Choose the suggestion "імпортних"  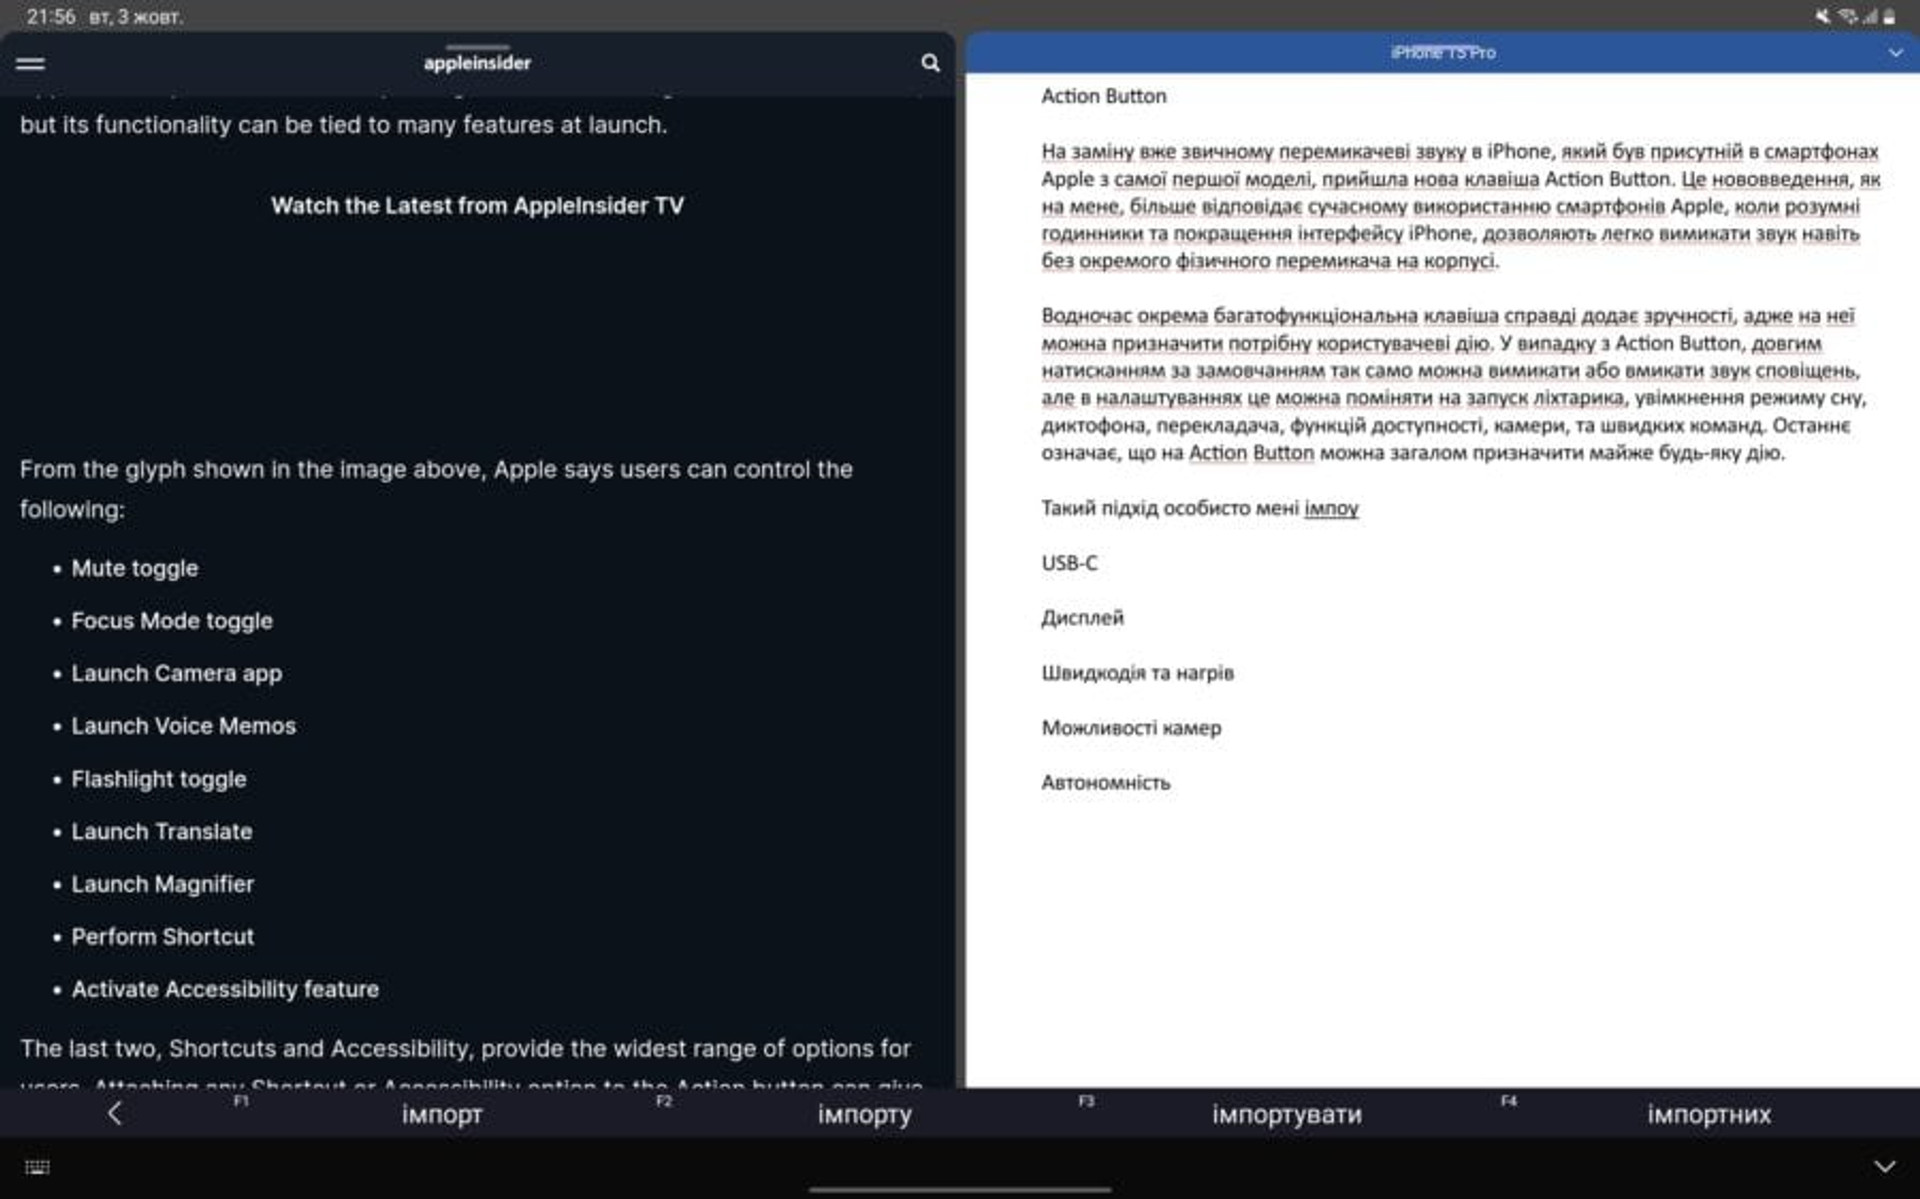[x=1709, y=1114]
